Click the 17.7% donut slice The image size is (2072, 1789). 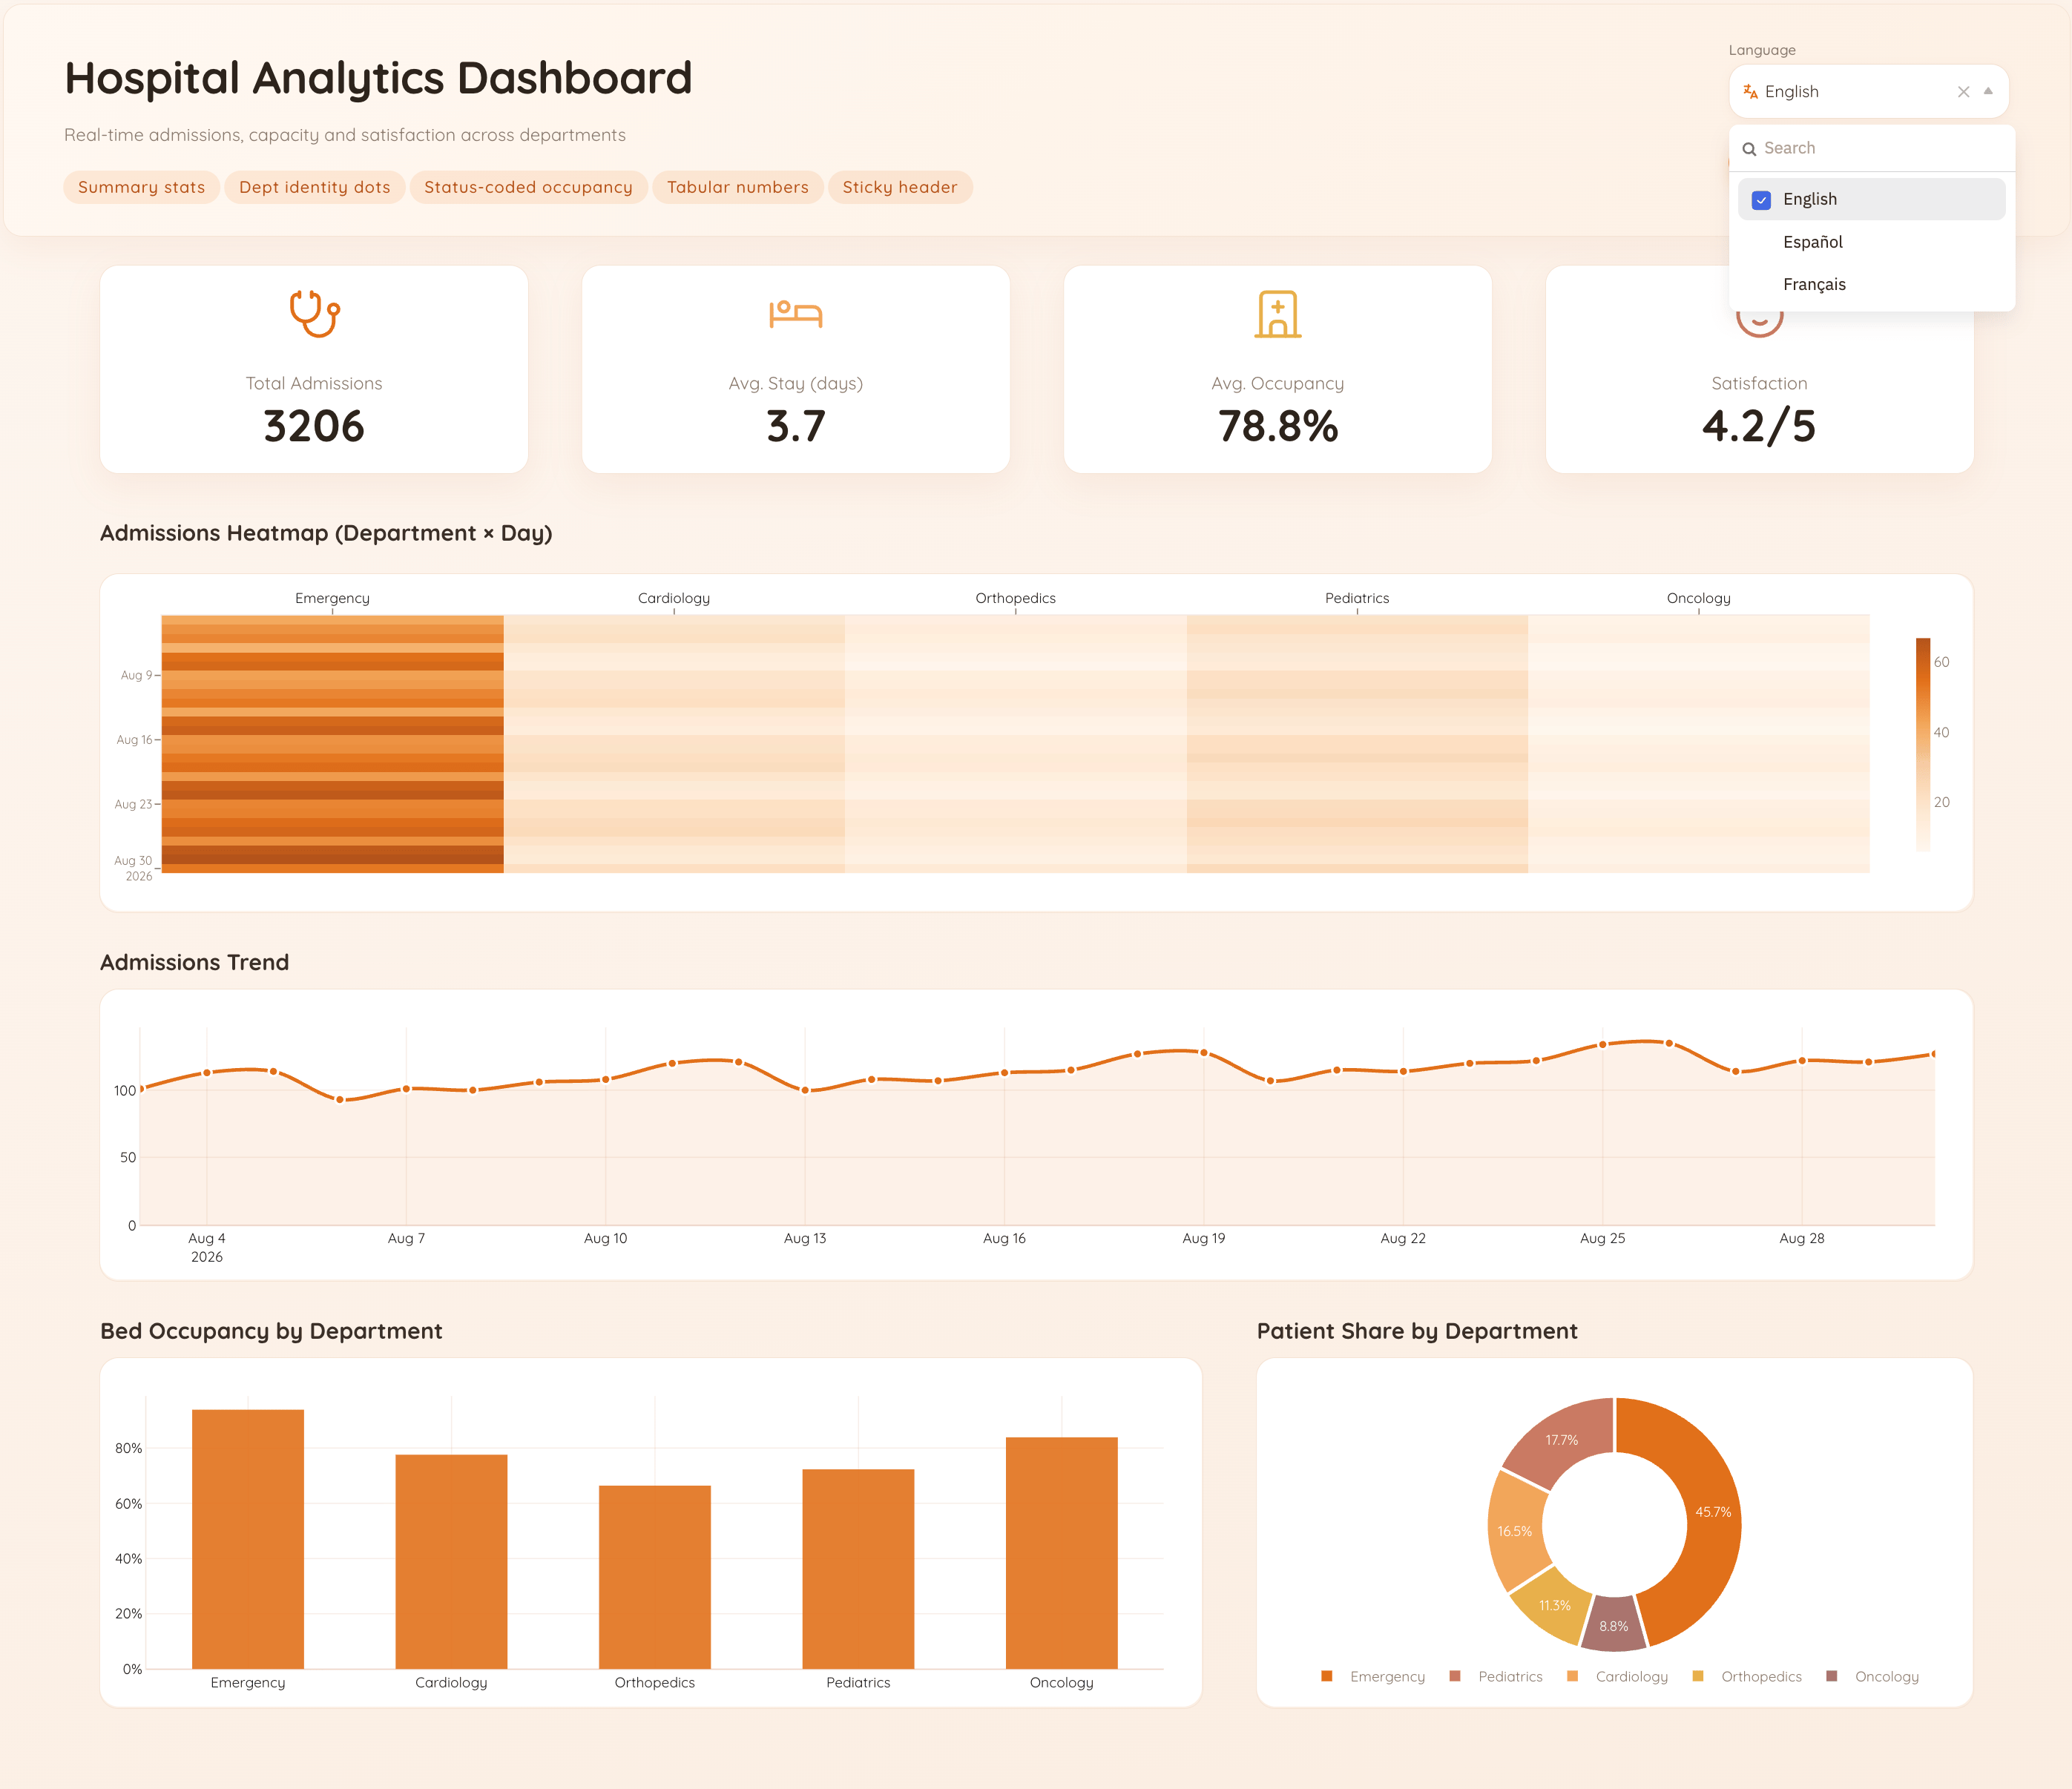point(1562,1440)
